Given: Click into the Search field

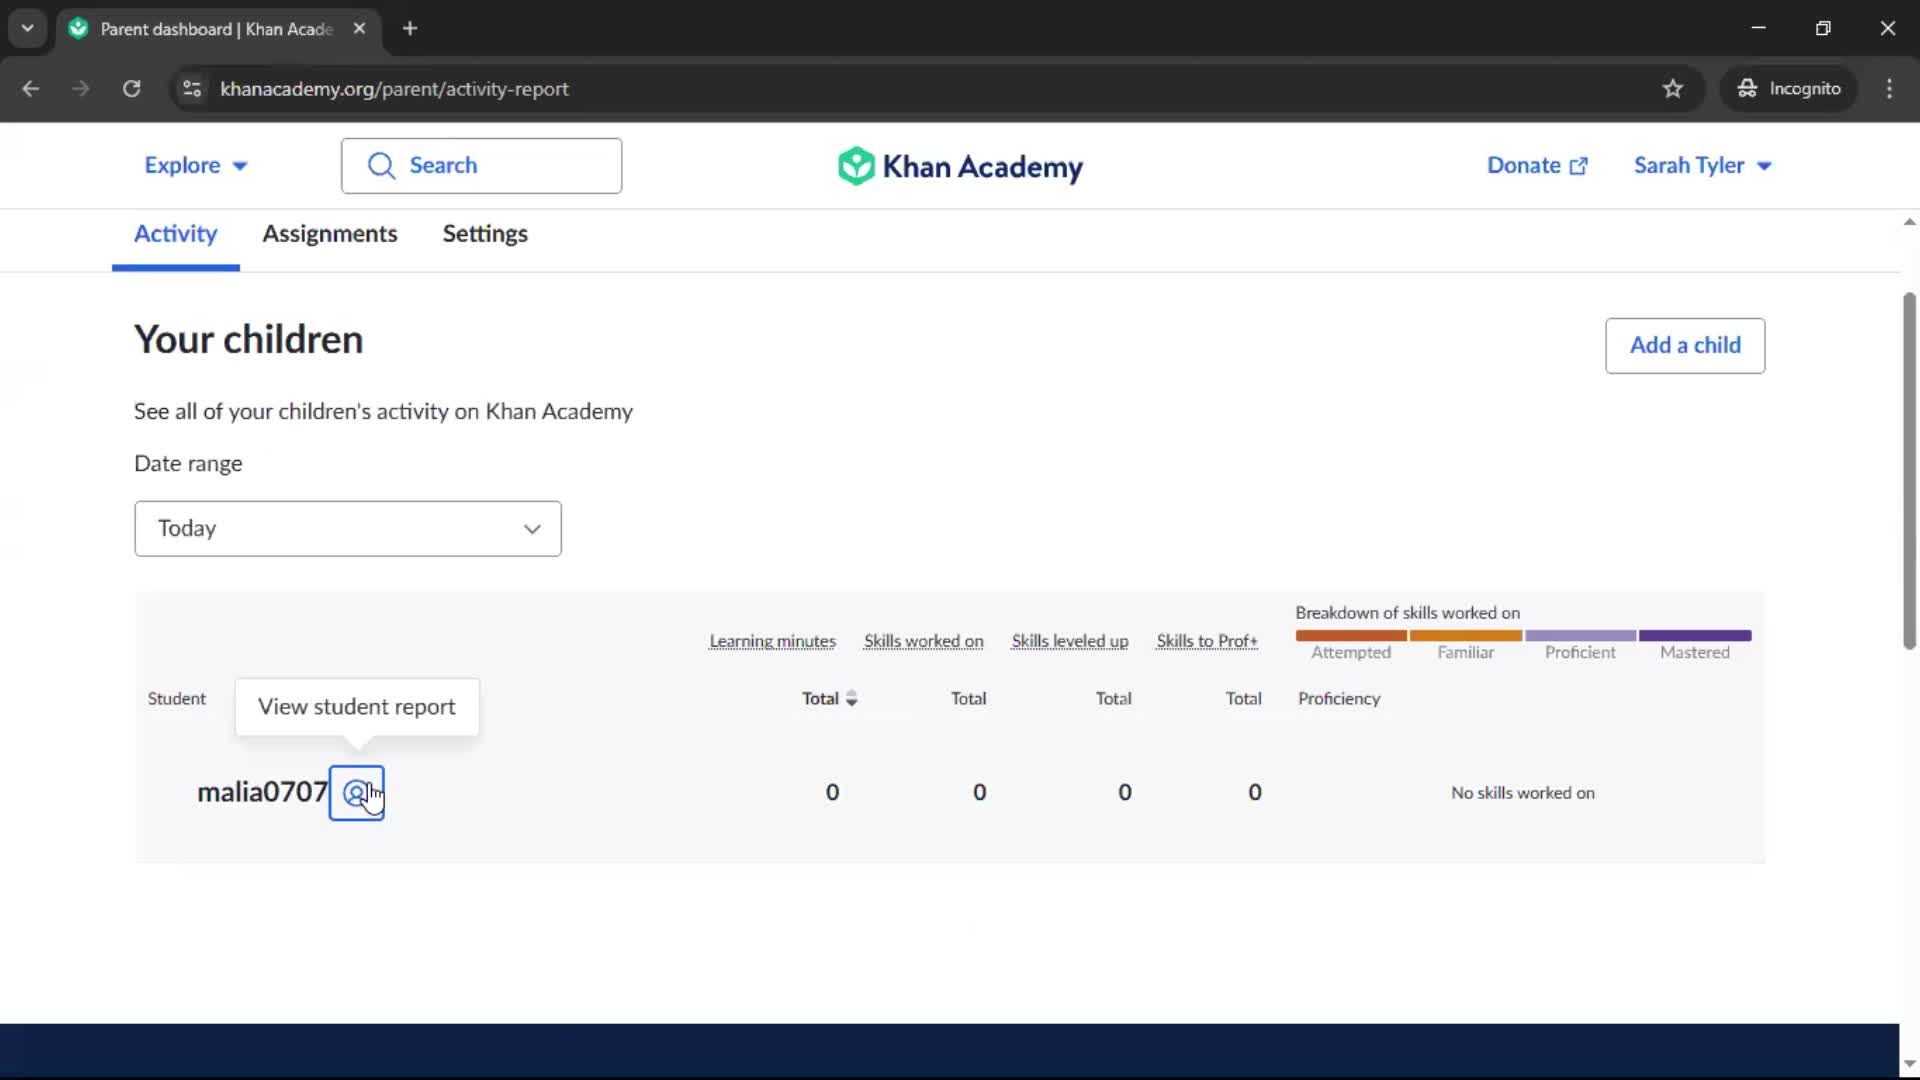Looking at the screenshot, I should [481, 166].
